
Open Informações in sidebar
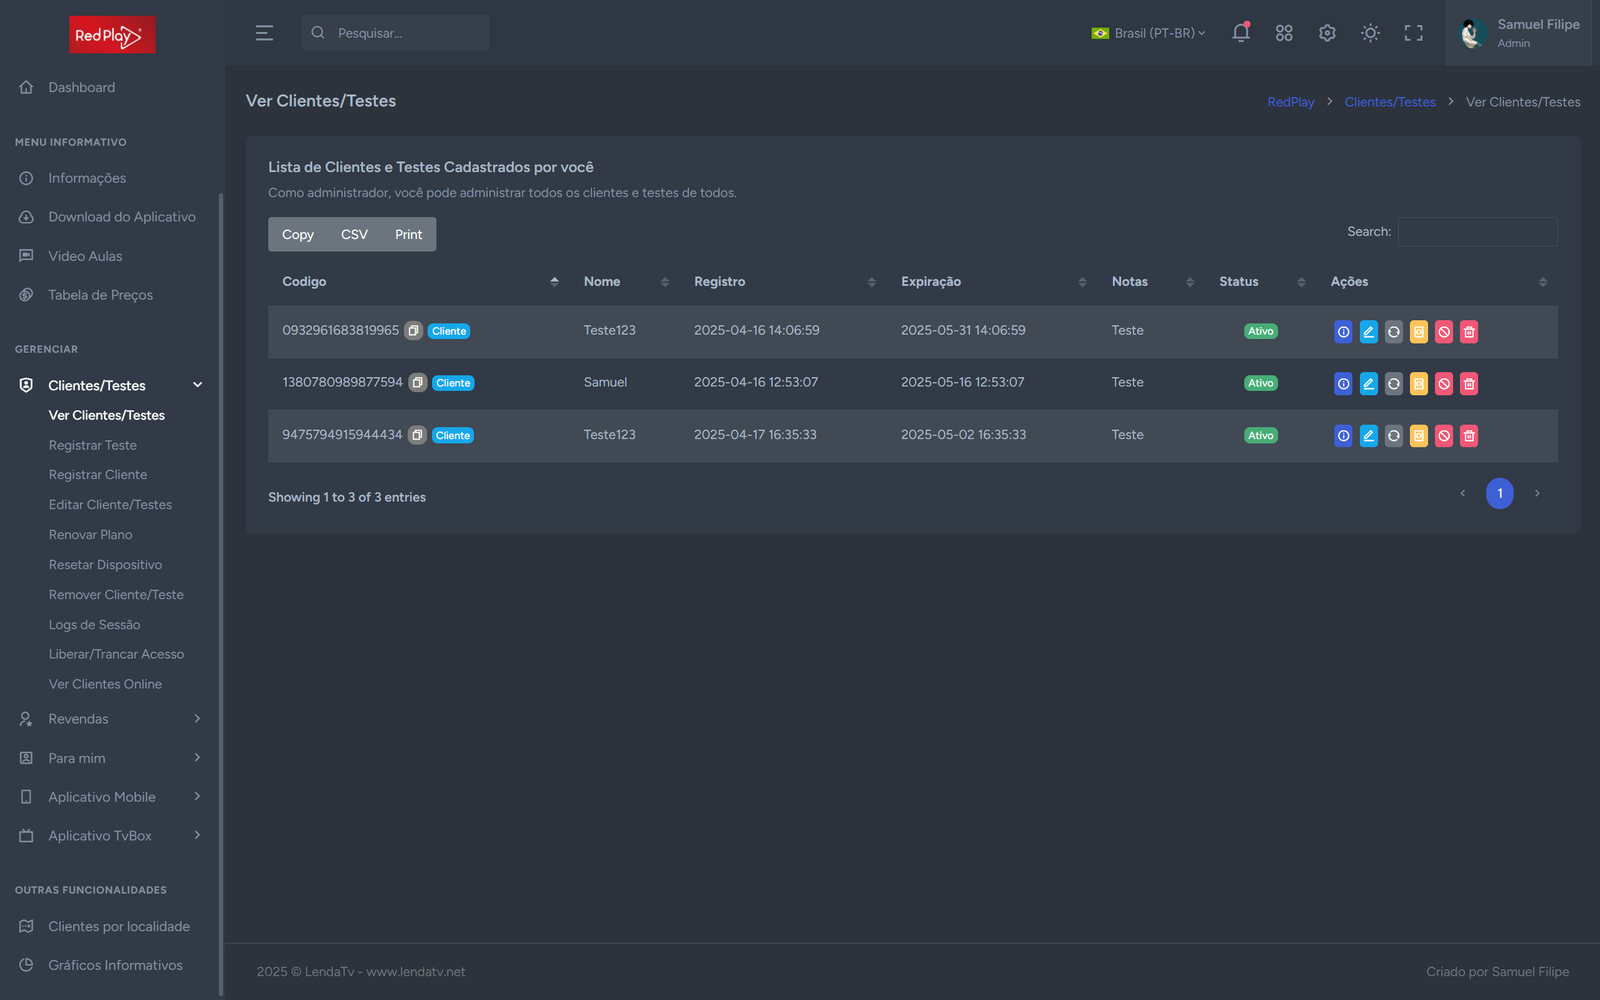(x=87, y=178)
